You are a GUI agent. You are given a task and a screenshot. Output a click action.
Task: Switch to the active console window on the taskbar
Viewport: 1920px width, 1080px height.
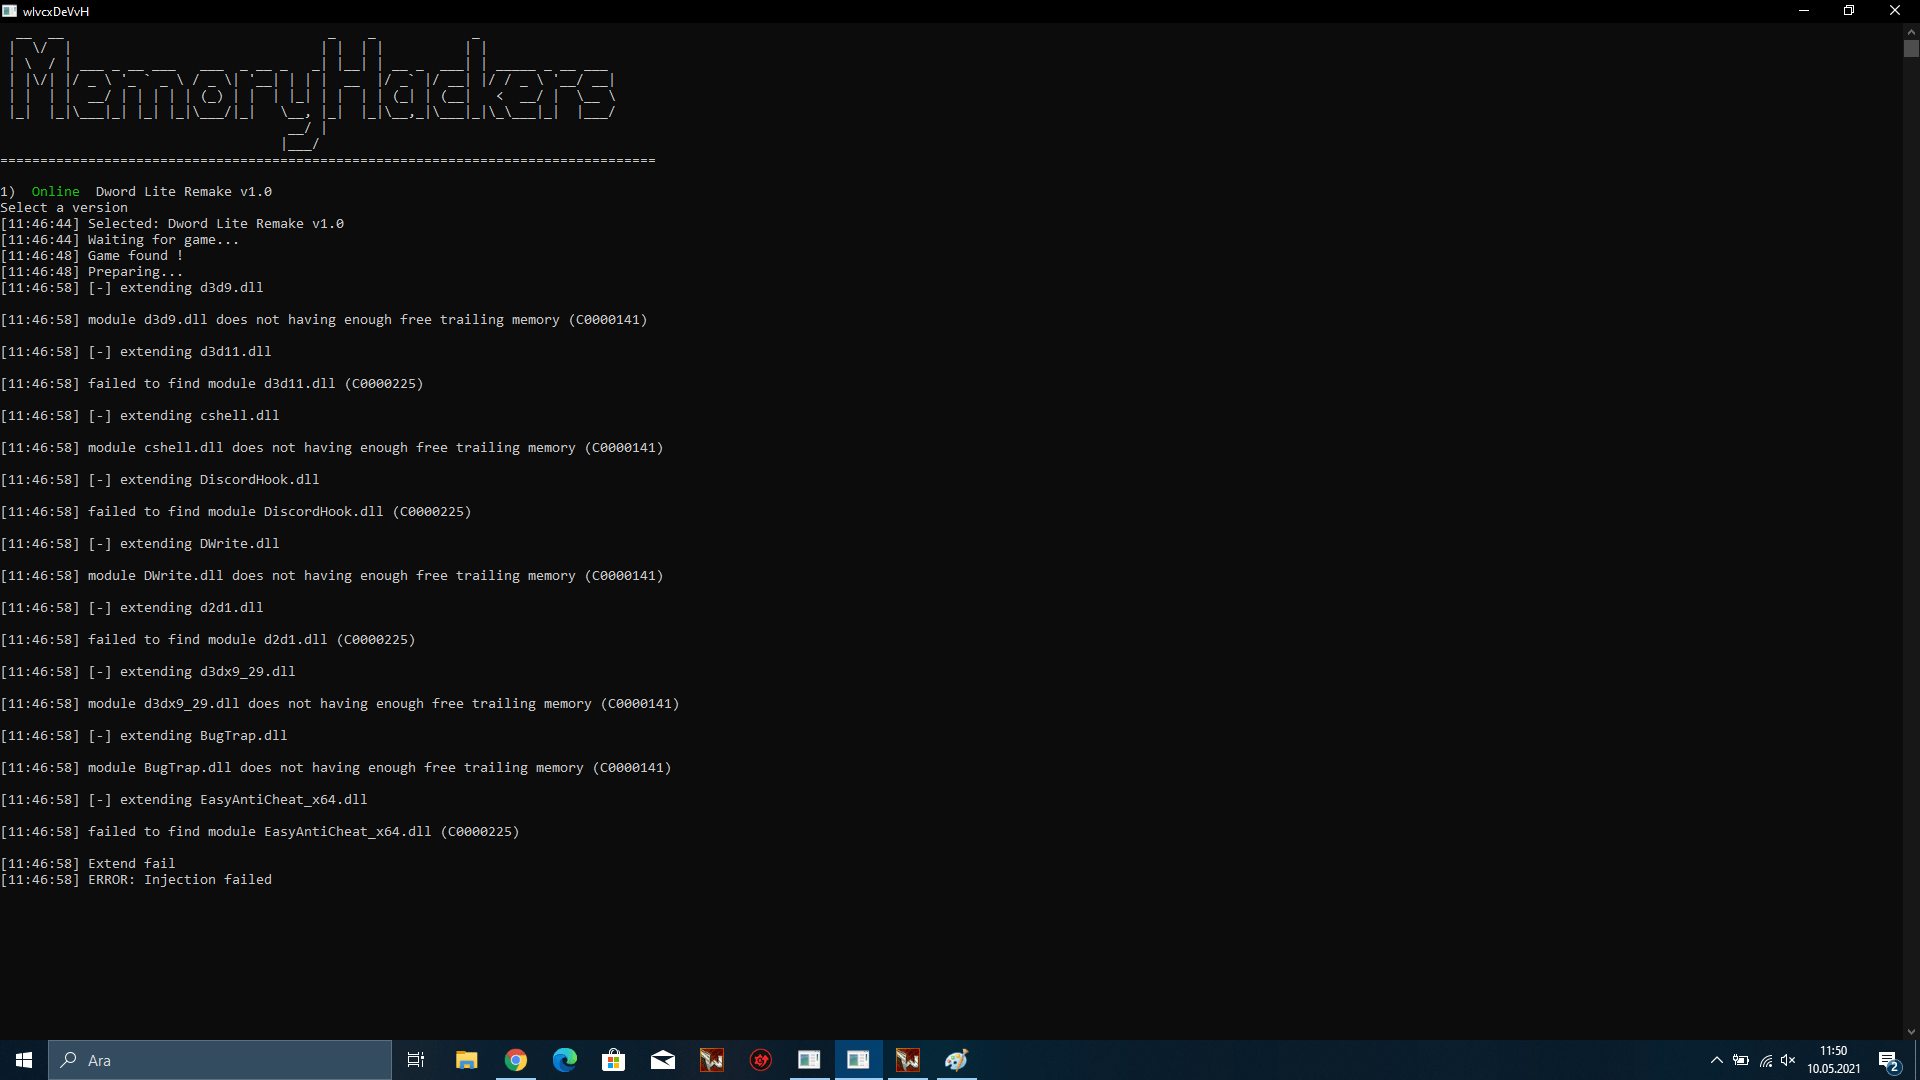(858, 1060)
